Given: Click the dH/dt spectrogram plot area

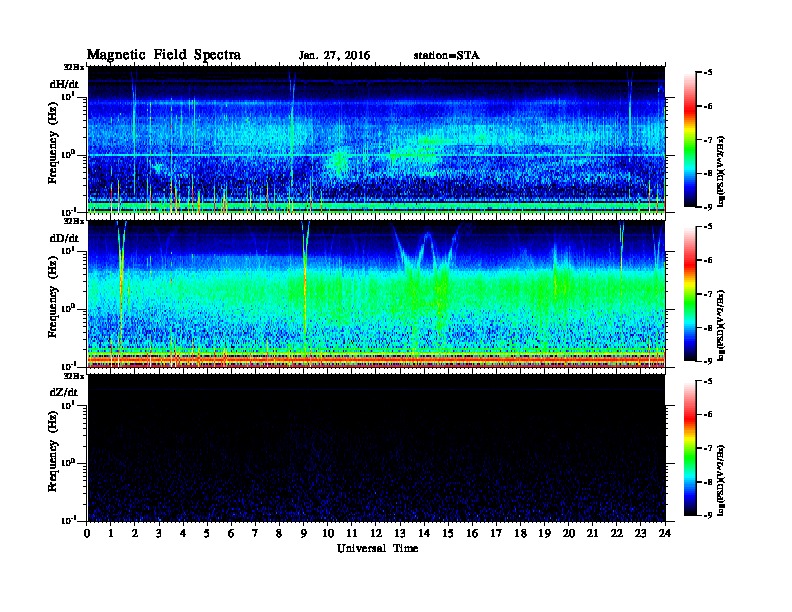Looking at the screenshot, I should (376, 139).
